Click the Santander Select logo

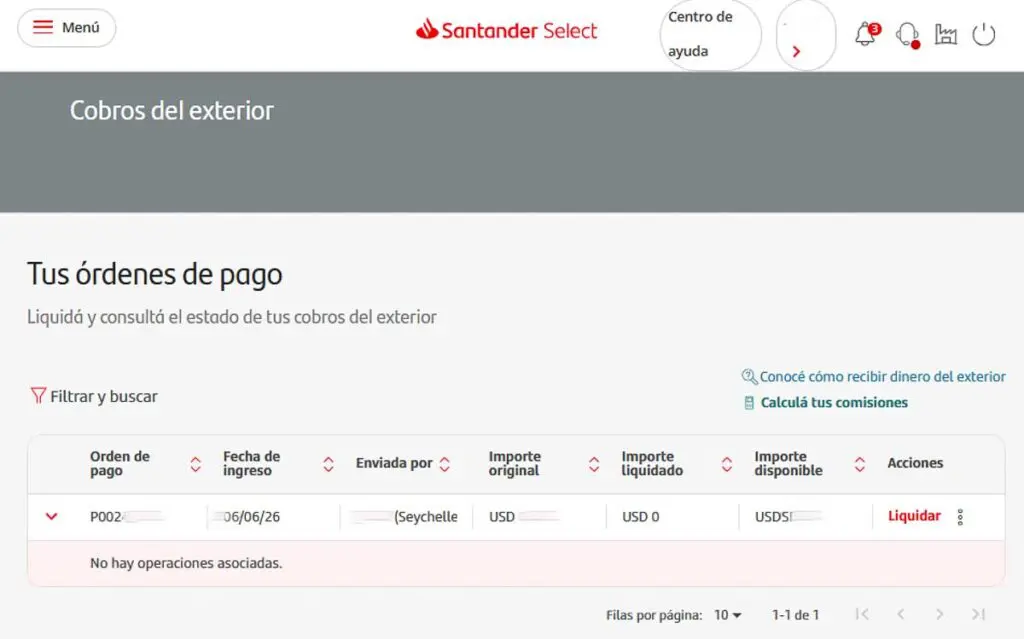pyautogui.click(x=506, y=30)
